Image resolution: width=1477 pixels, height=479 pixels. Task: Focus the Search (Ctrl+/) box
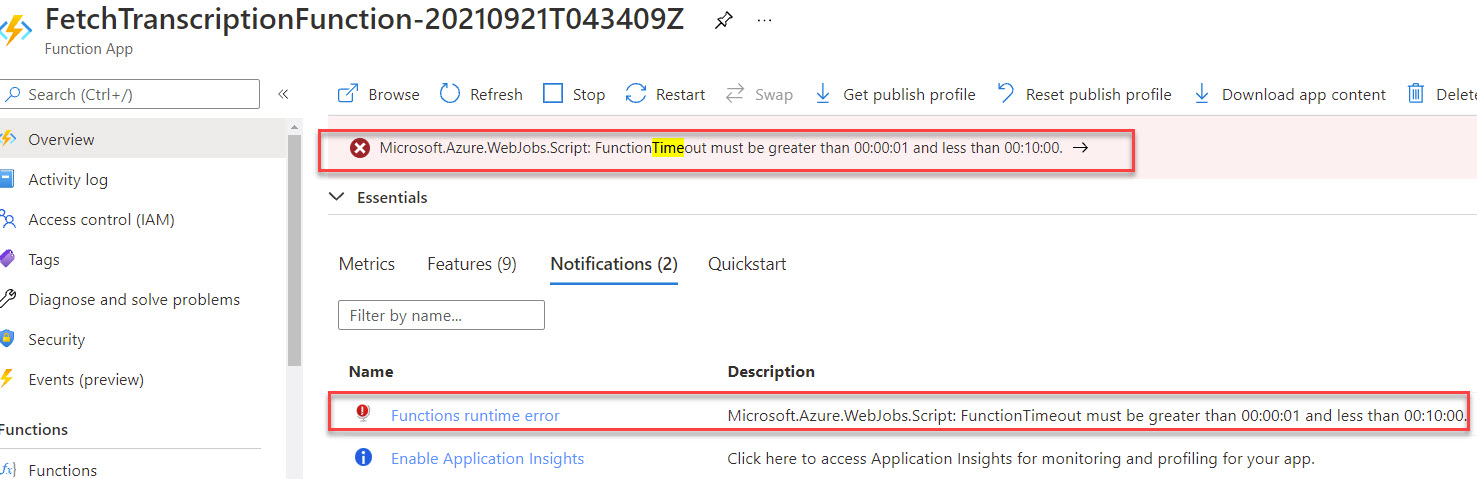click(x=130, y=94)
